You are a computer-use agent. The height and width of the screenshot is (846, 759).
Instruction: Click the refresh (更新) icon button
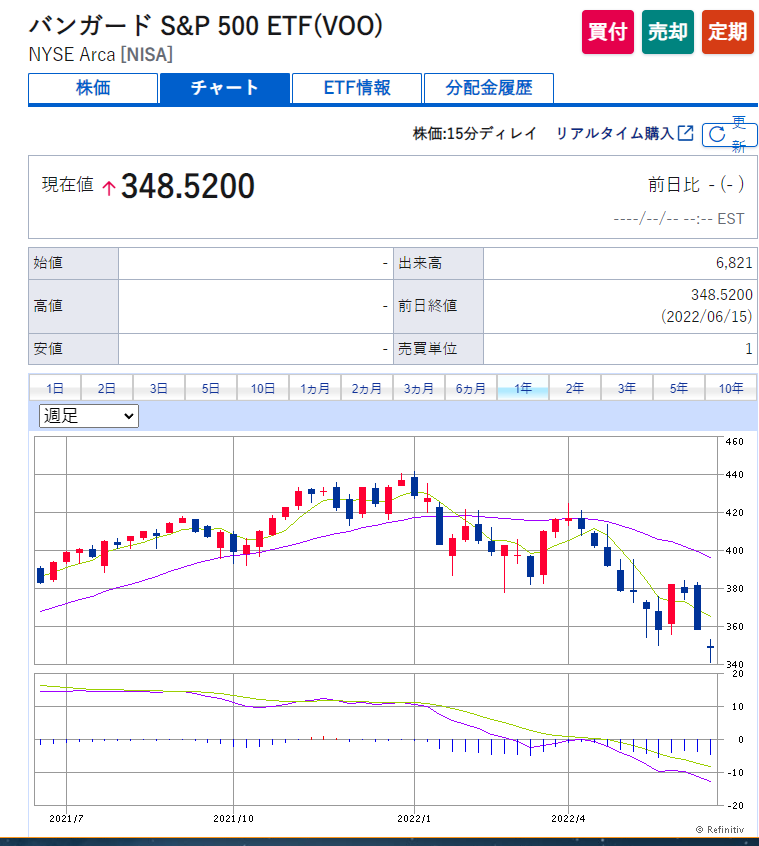click(x=717, y=135)
